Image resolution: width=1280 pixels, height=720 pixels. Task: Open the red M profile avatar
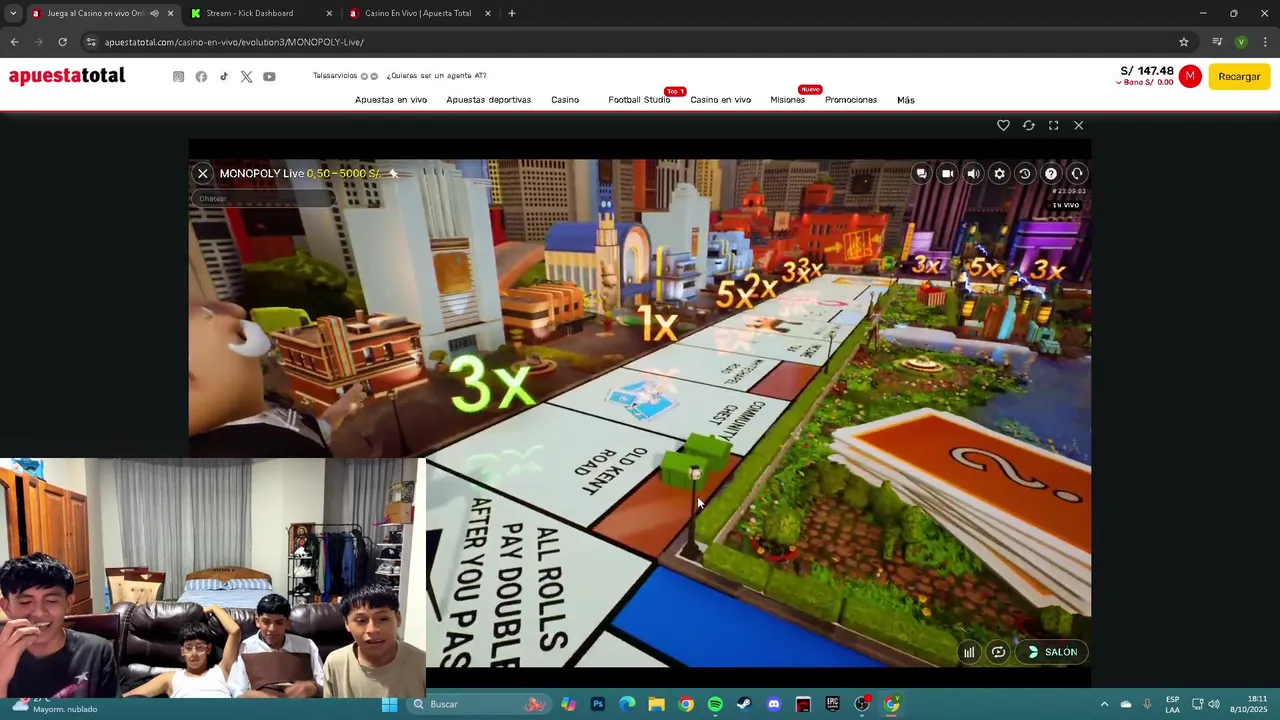coord(1190,77)
